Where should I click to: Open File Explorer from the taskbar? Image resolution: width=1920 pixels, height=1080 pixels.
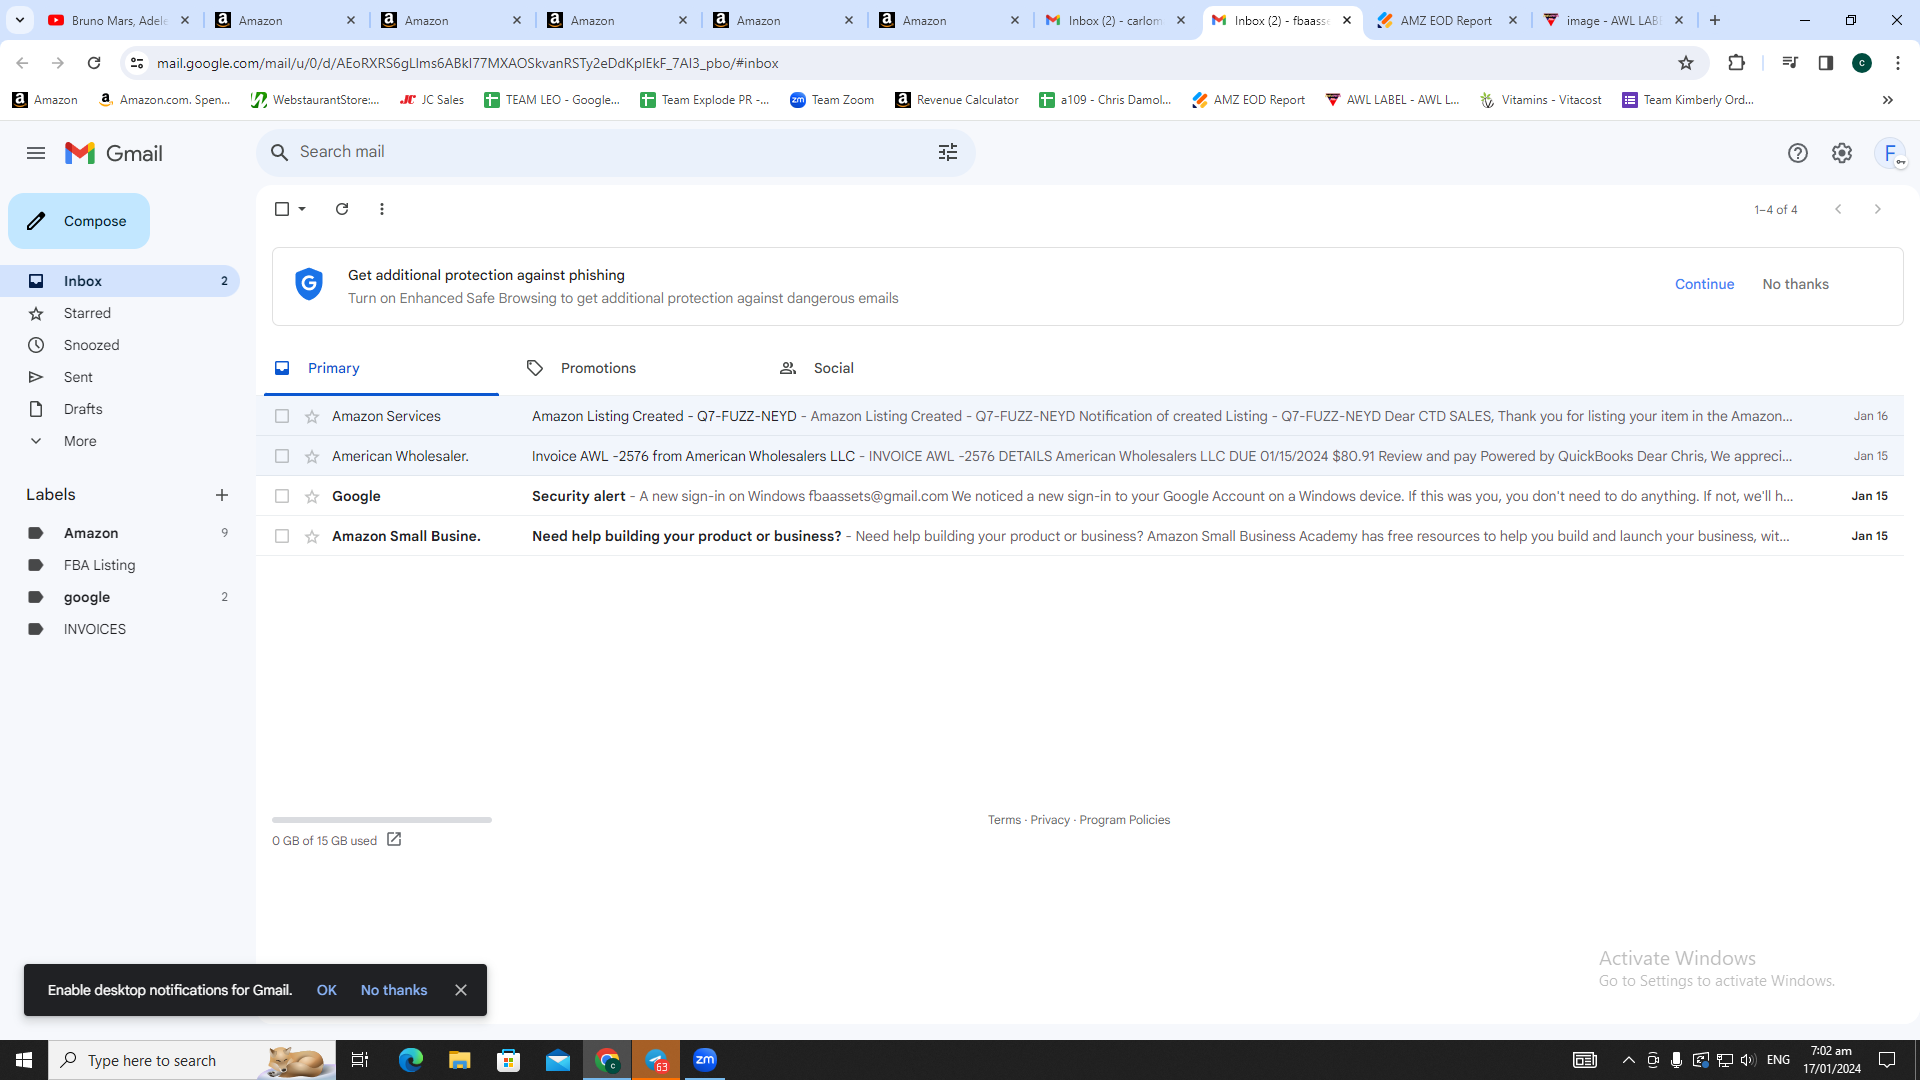459,1060
